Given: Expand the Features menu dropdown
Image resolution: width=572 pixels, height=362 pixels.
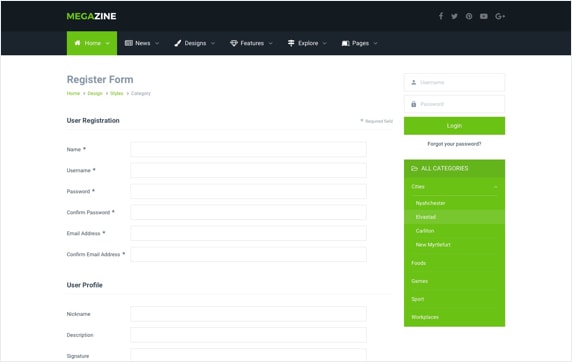Looking at the screenshot, I should pyautogui.click(x=270, y=43).
